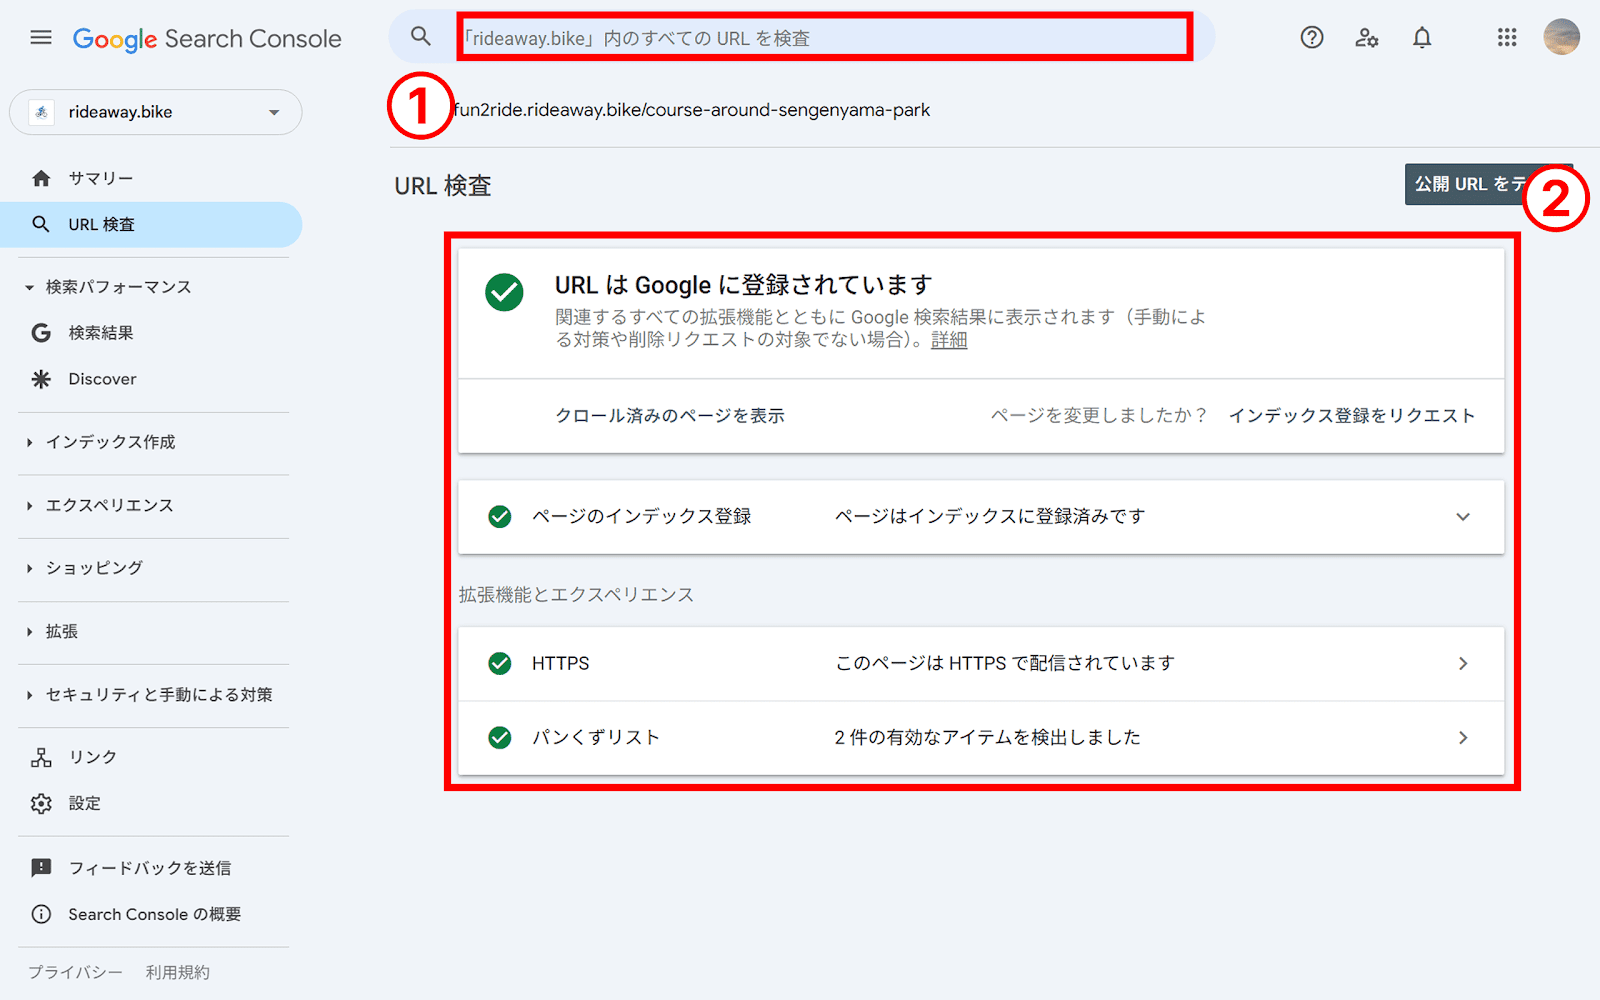Click the search magnifier icon

421,36
